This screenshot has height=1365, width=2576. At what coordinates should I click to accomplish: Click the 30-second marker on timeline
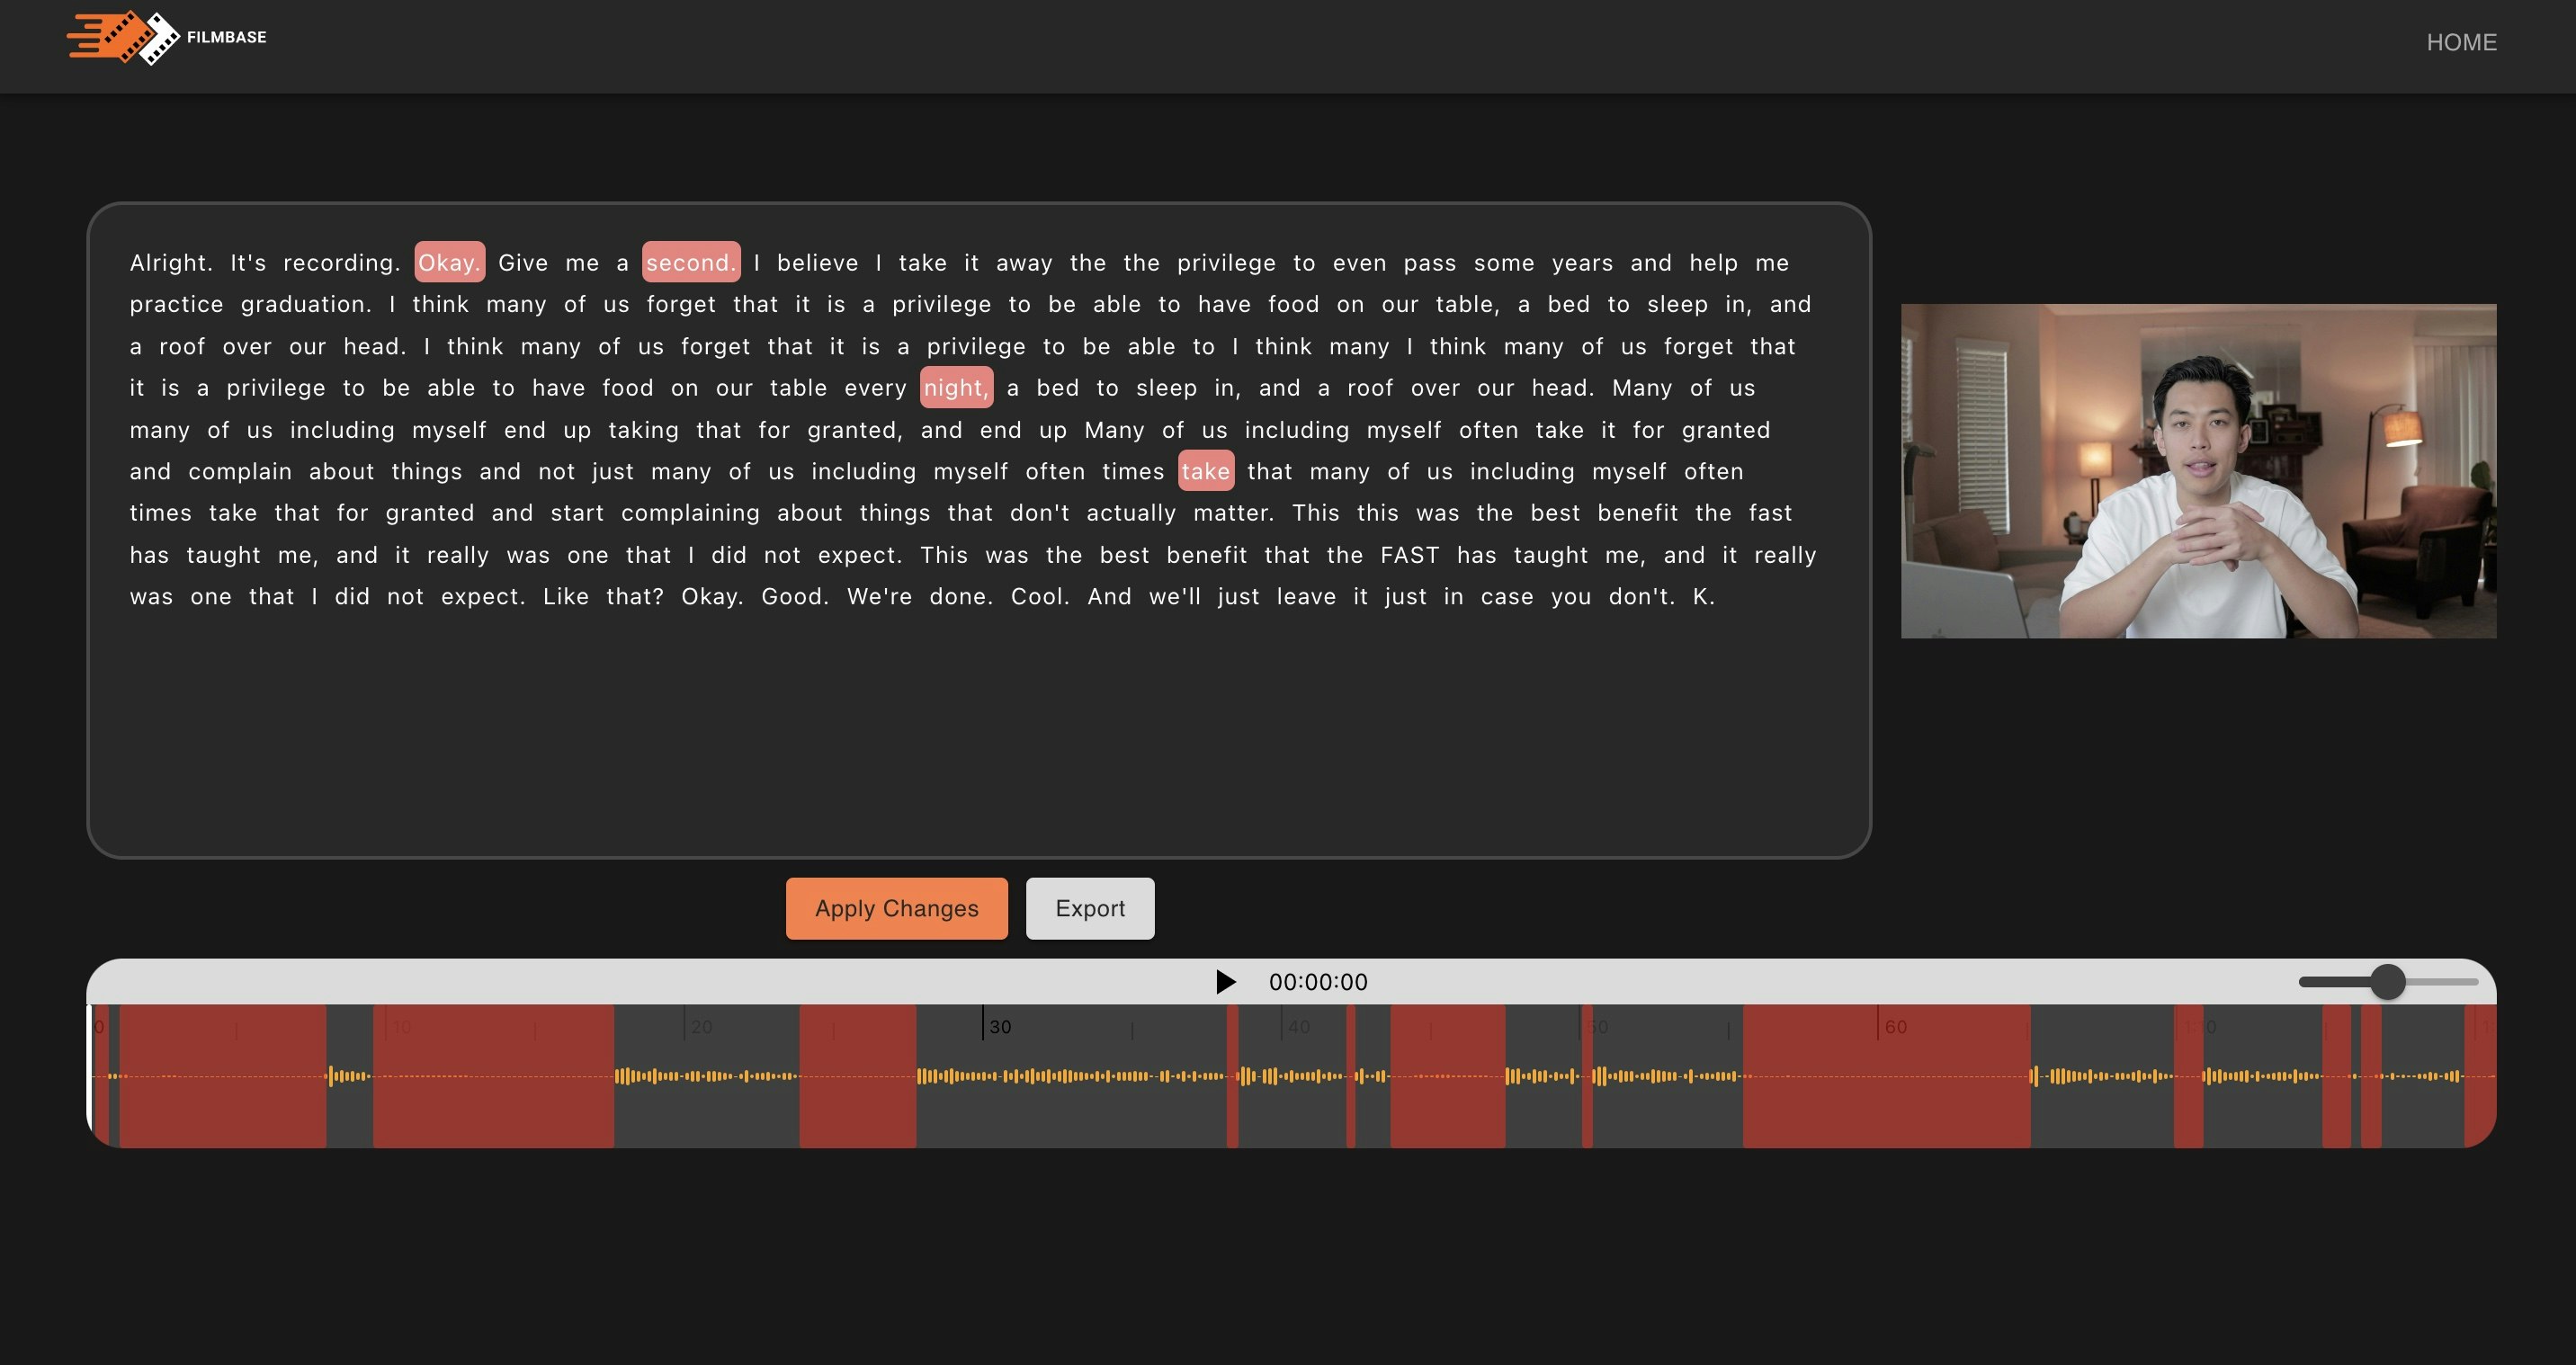coord(999,1027)
